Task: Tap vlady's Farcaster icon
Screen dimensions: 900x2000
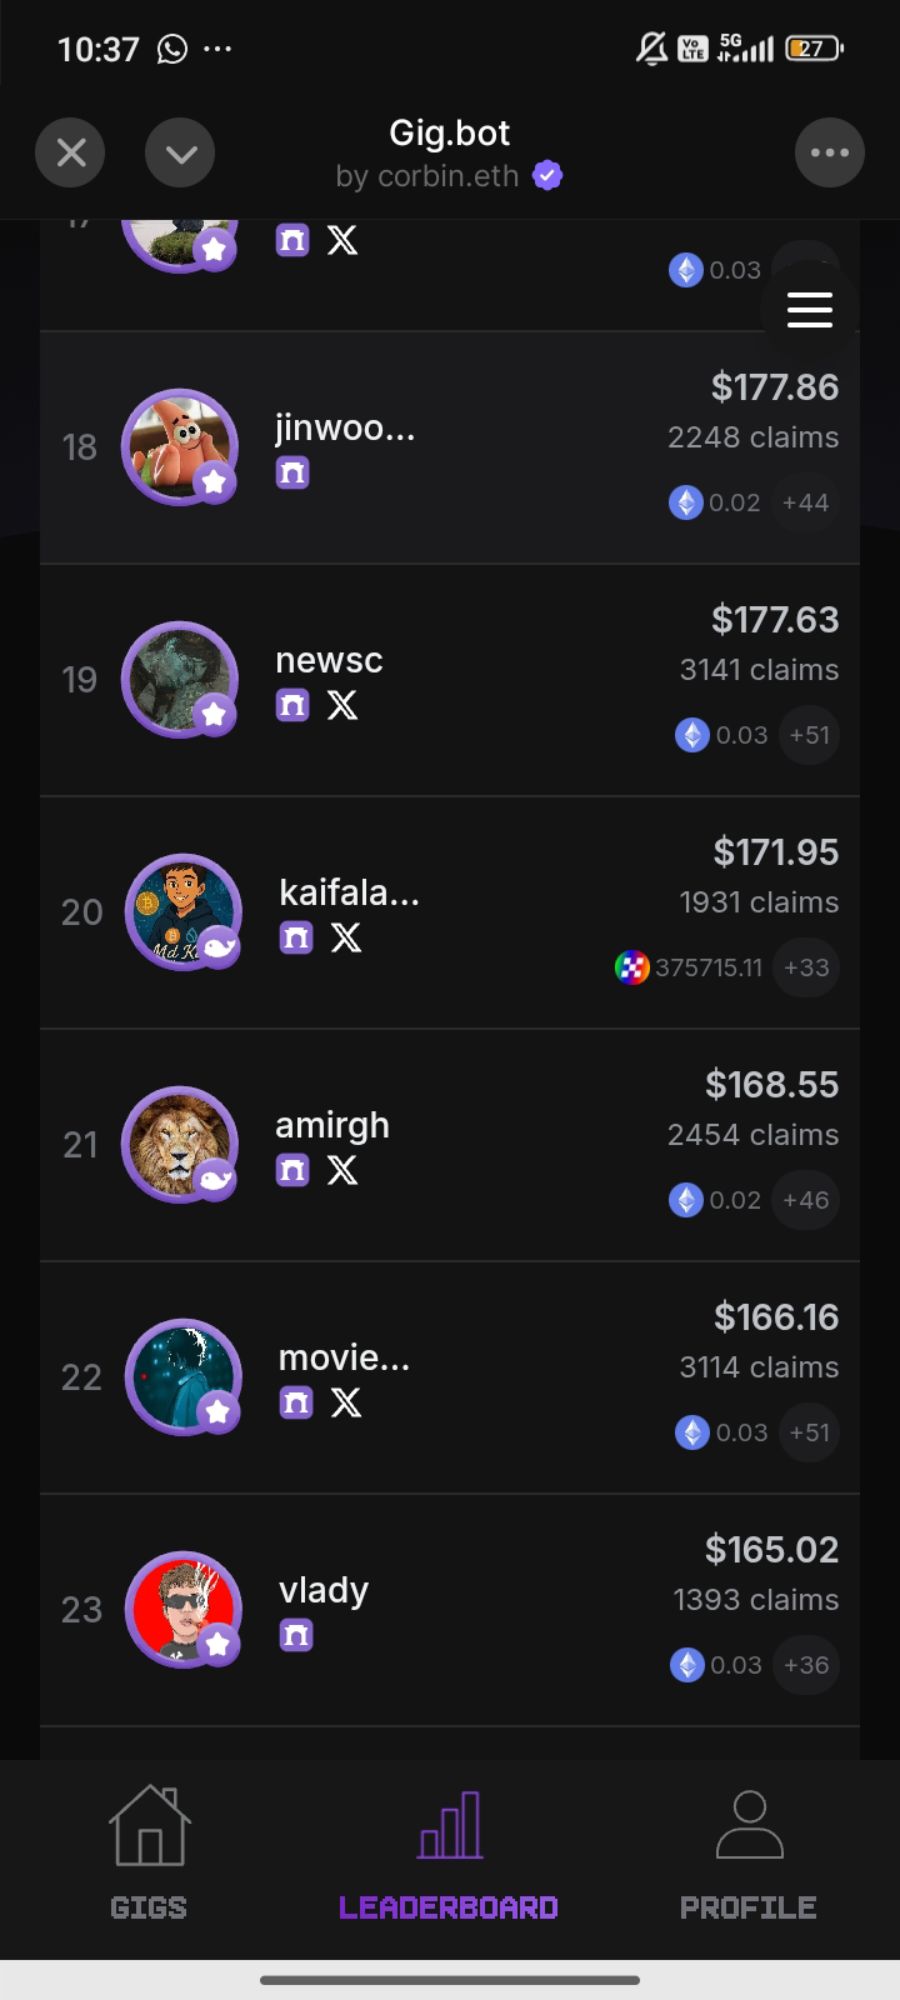Action: 296,1636
